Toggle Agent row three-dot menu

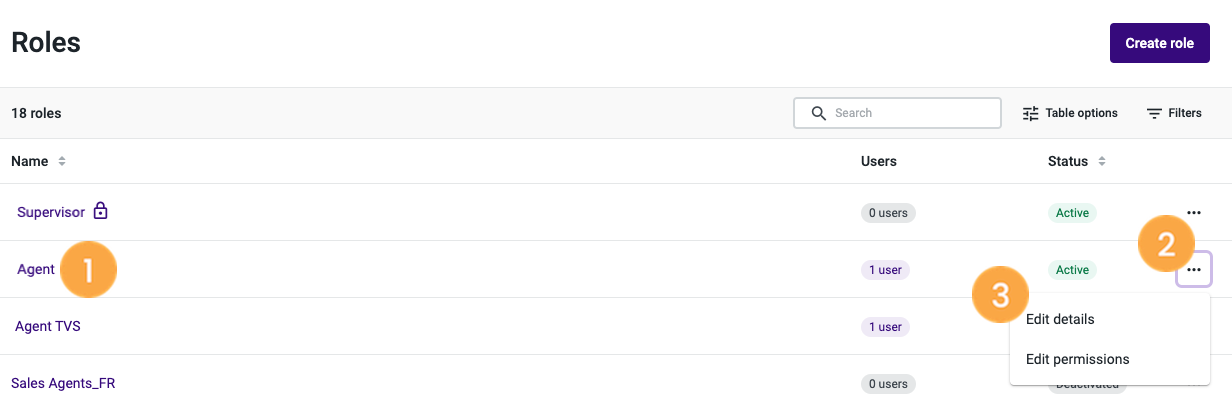click(x=1194, y=269)
